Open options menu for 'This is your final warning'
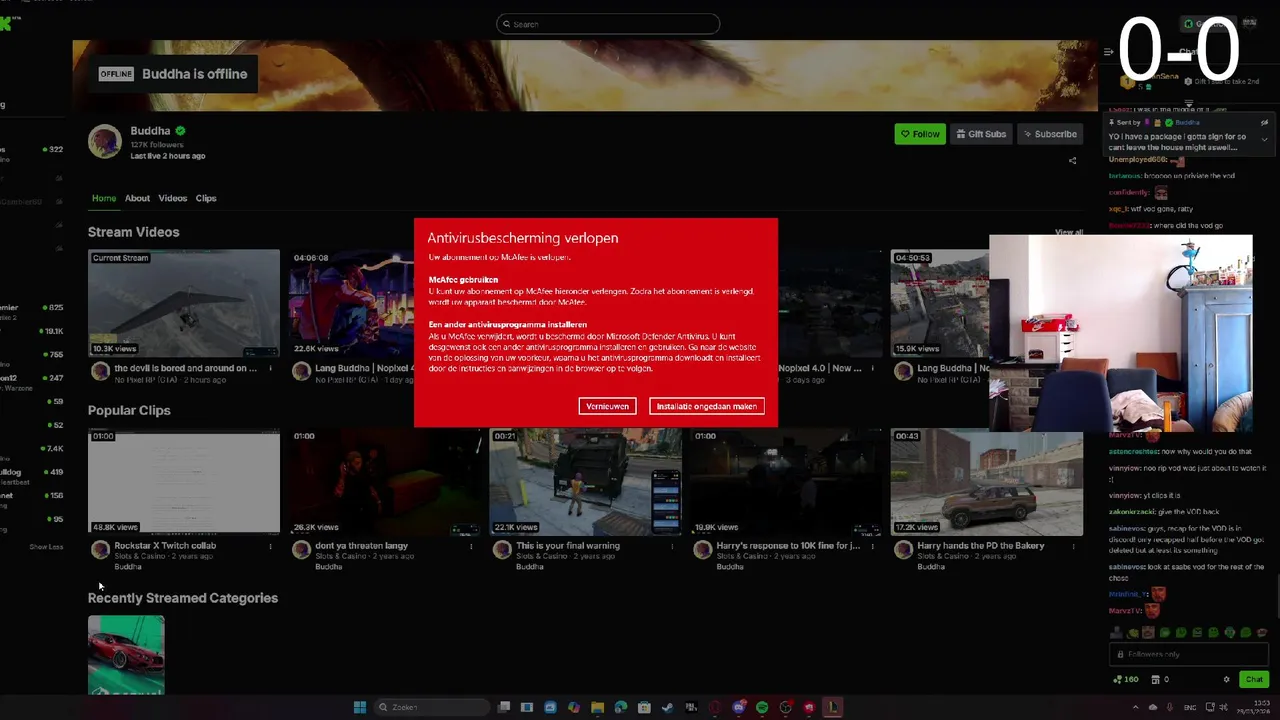The width and height of the screenshot is (1280, 720). [672, 547]
